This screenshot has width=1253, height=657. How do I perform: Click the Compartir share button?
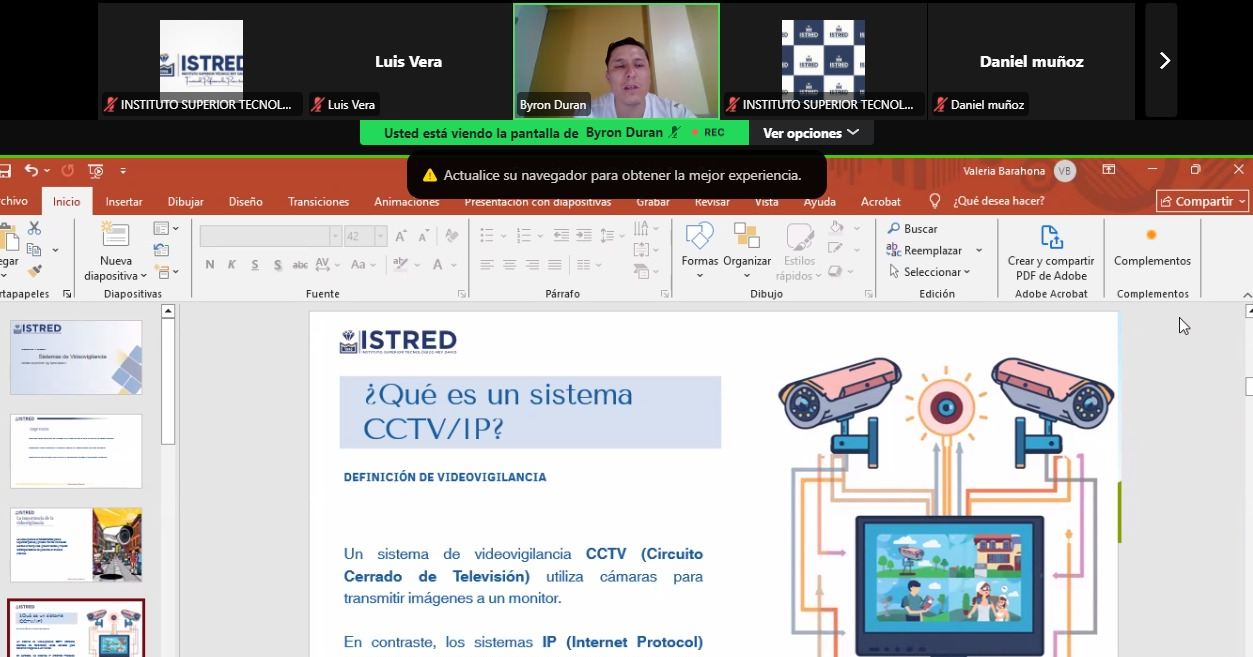coord(1203,201)
